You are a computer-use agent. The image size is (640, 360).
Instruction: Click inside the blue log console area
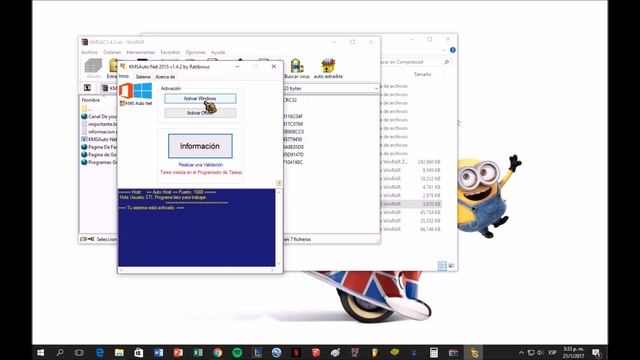coord(196,227)
